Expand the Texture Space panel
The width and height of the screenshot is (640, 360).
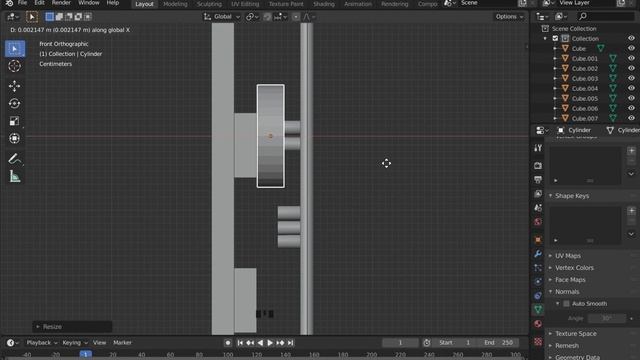pos(576,333)
